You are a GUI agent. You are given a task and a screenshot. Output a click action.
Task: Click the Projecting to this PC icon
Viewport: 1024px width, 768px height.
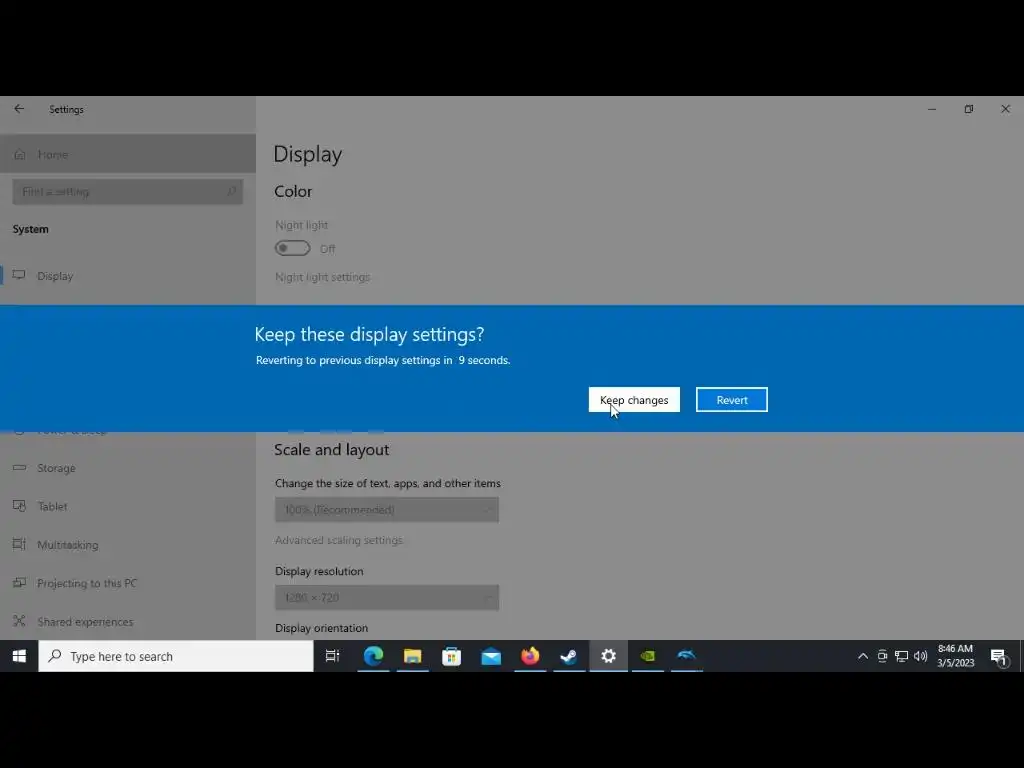pos(20,583)
